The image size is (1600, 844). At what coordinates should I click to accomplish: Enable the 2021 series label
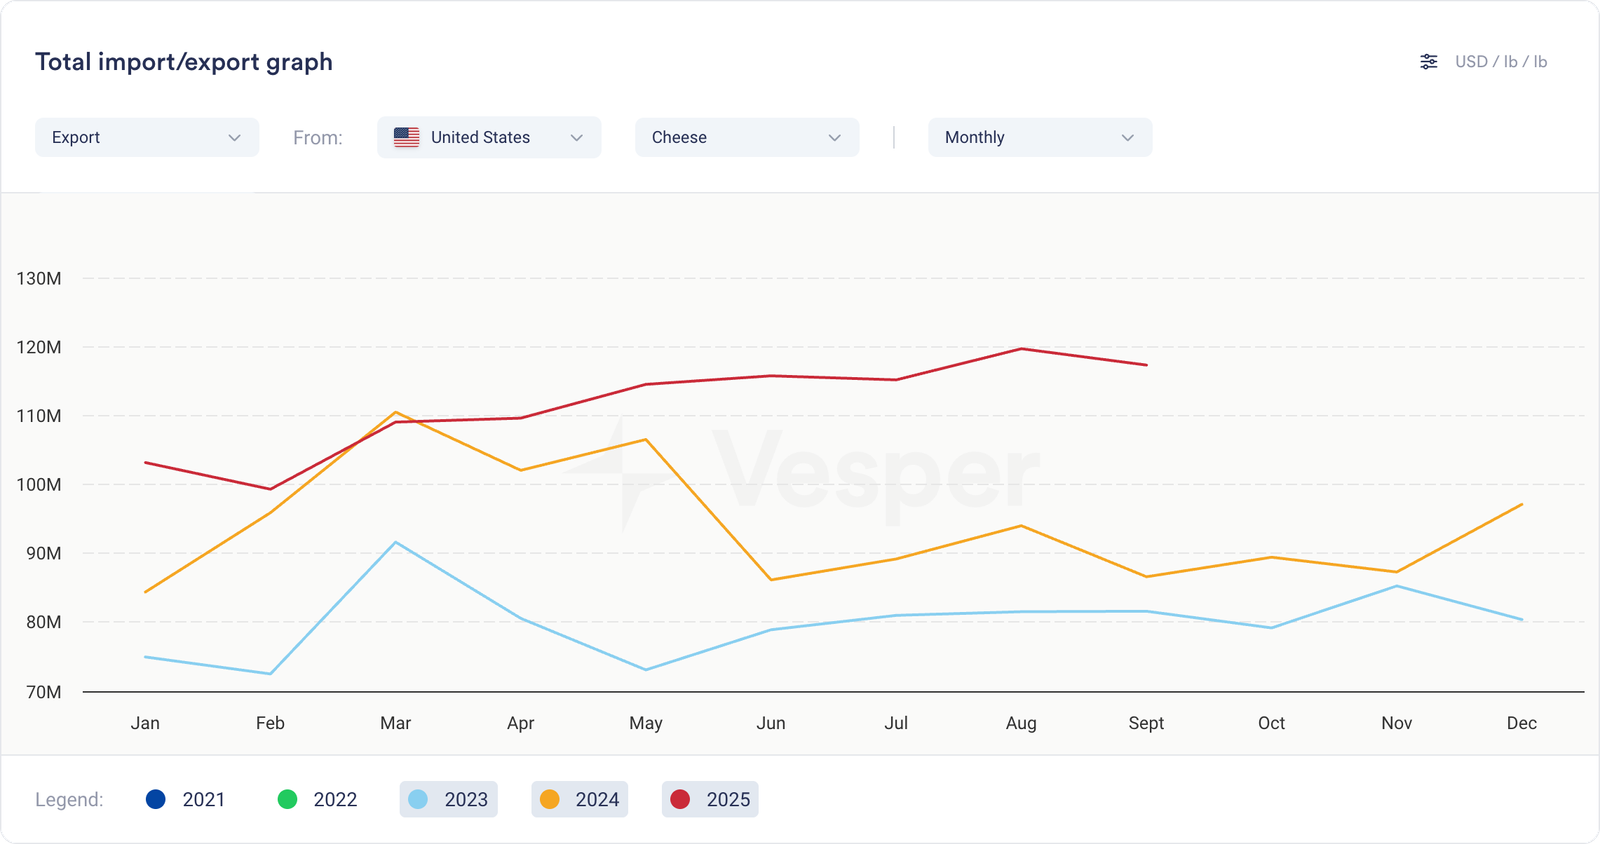tap(204, 799)
